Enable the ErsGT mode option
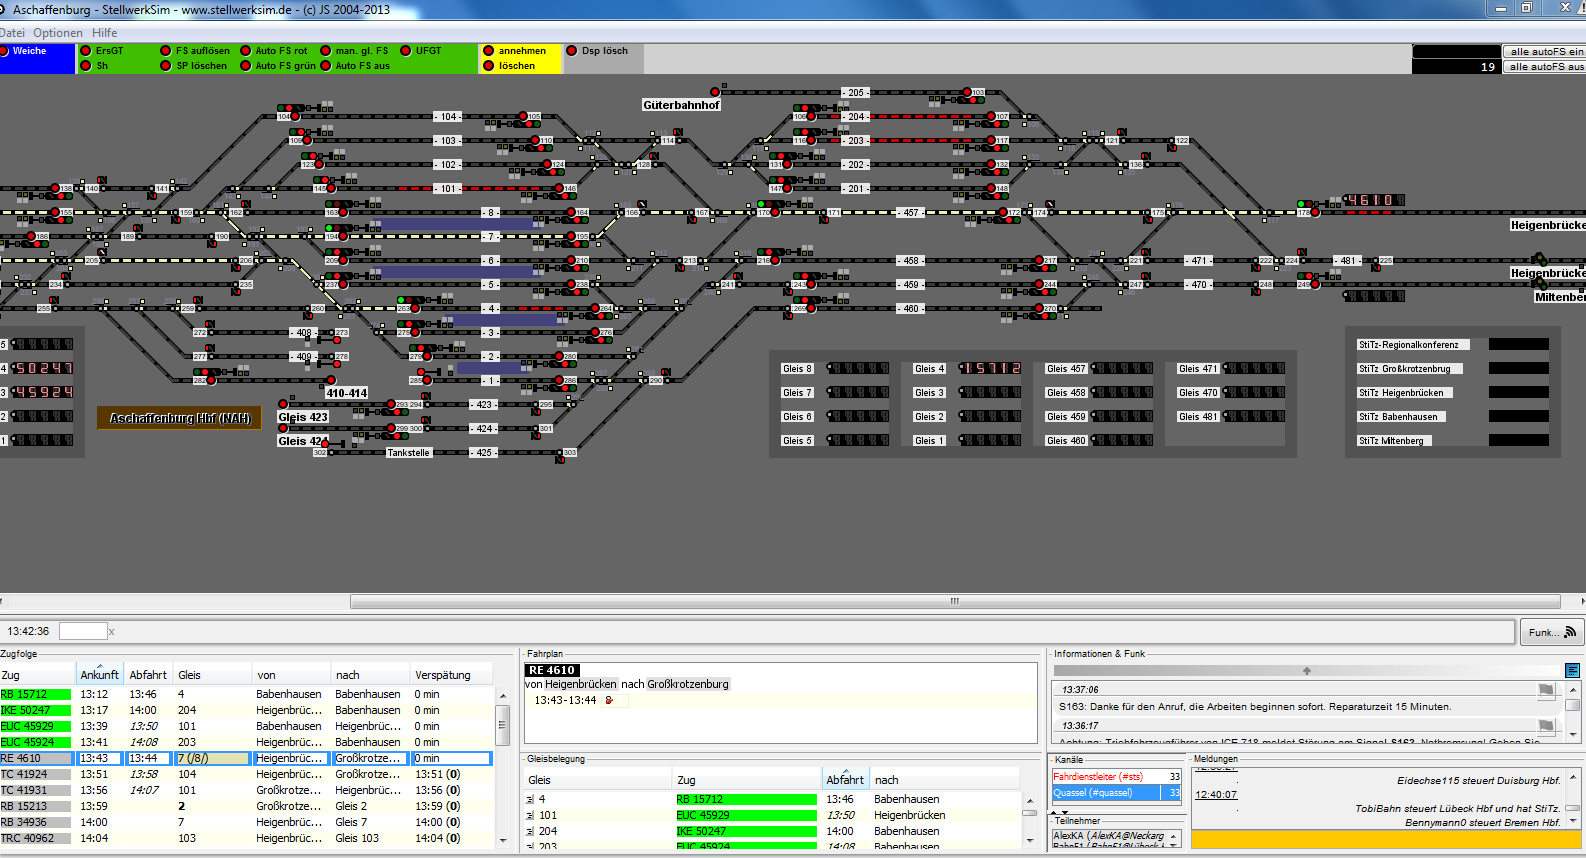Viewport: 1586px width, 858px height. (x=86, y=51)
